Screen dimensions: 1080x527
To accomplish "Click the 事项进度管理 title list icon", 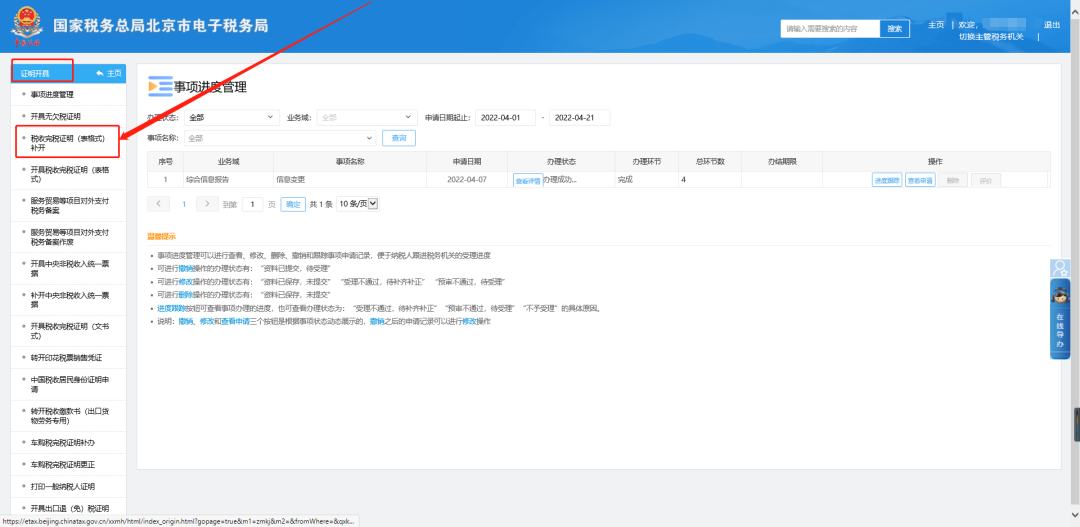I will click(x=160, y=86).
